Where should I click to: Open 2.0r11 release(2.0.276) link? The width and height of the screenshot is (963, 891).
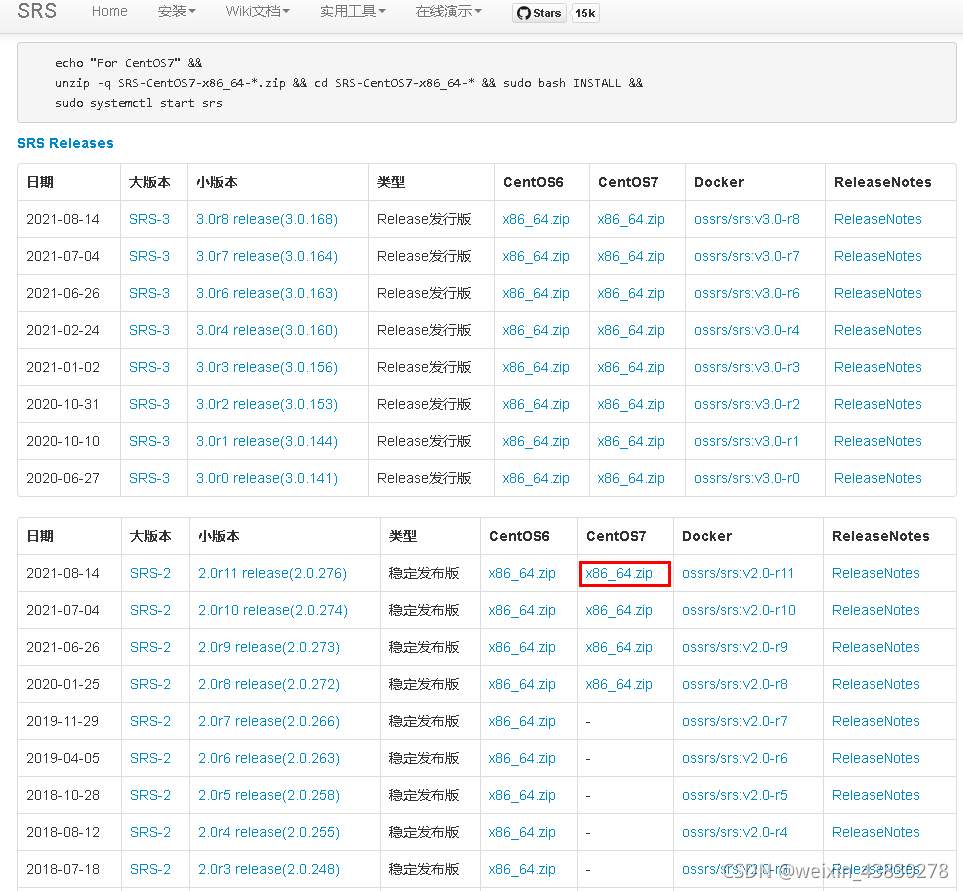pyautogui.click(x=272, y=574)
